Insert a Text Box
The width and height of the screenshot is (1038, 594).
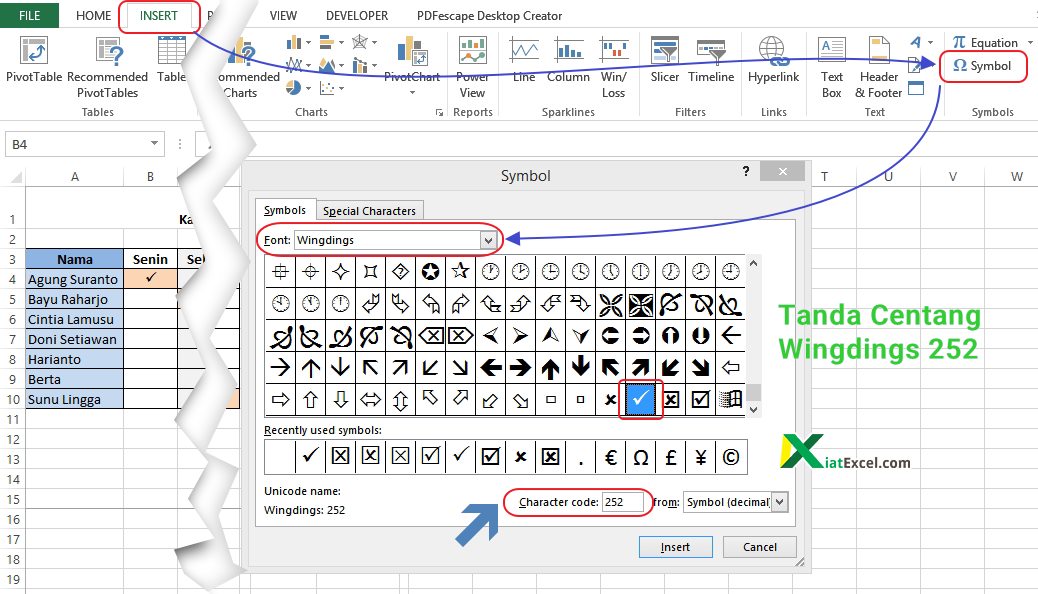tap(830, 62)
